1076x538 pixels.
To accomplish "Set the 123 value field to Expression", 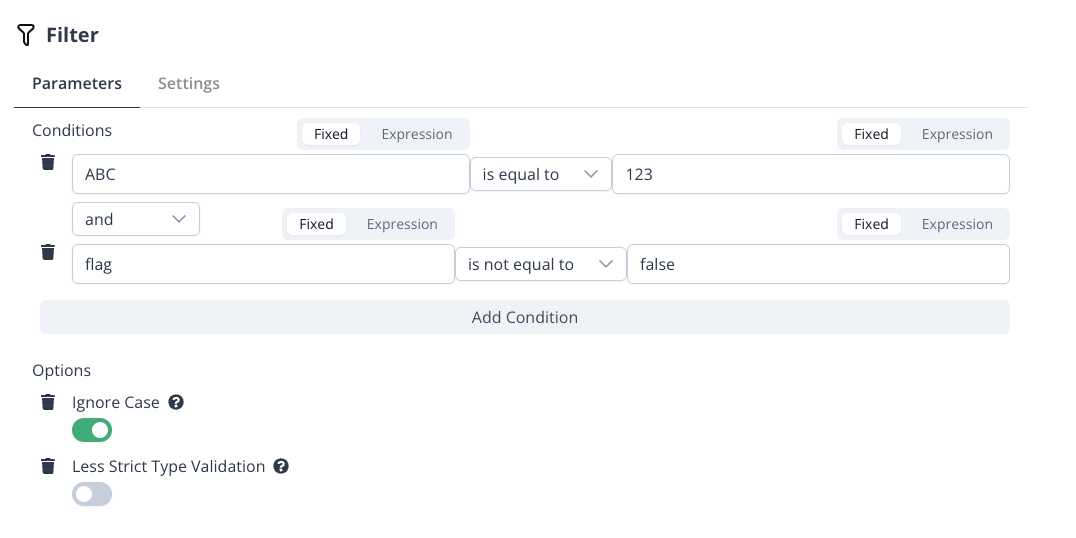I will pyautogui.click(x=956, y=134).
